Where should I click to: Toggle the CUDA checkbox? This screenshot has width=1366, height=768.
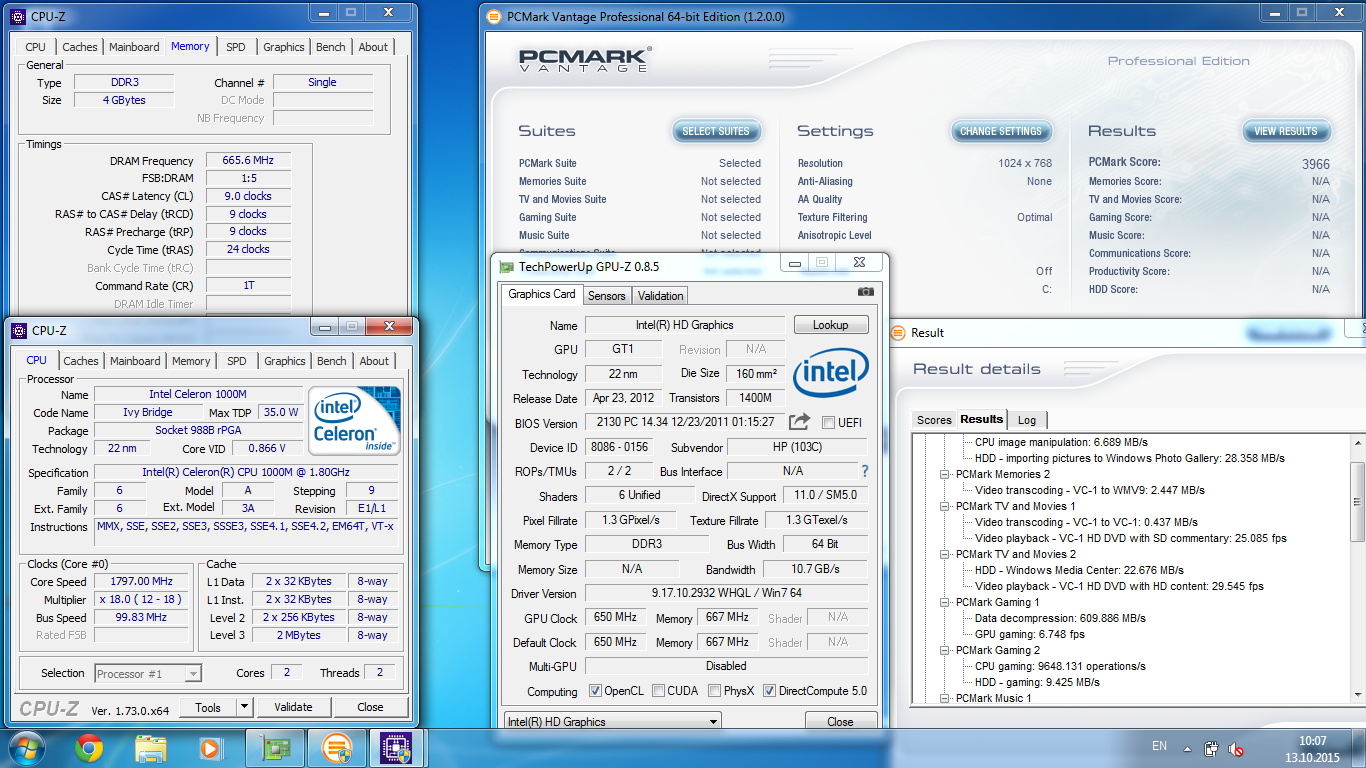[658, 691]
